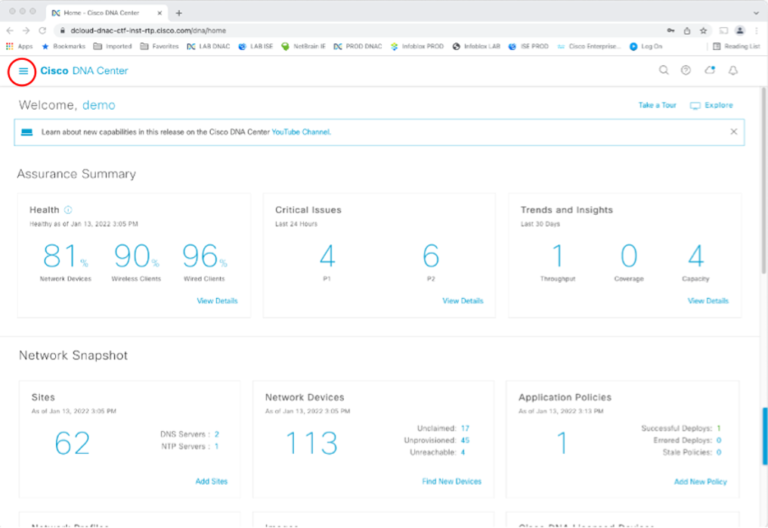768x528 pixels.
Task: View Details in Critical Issues card
Action: [463, 301]
